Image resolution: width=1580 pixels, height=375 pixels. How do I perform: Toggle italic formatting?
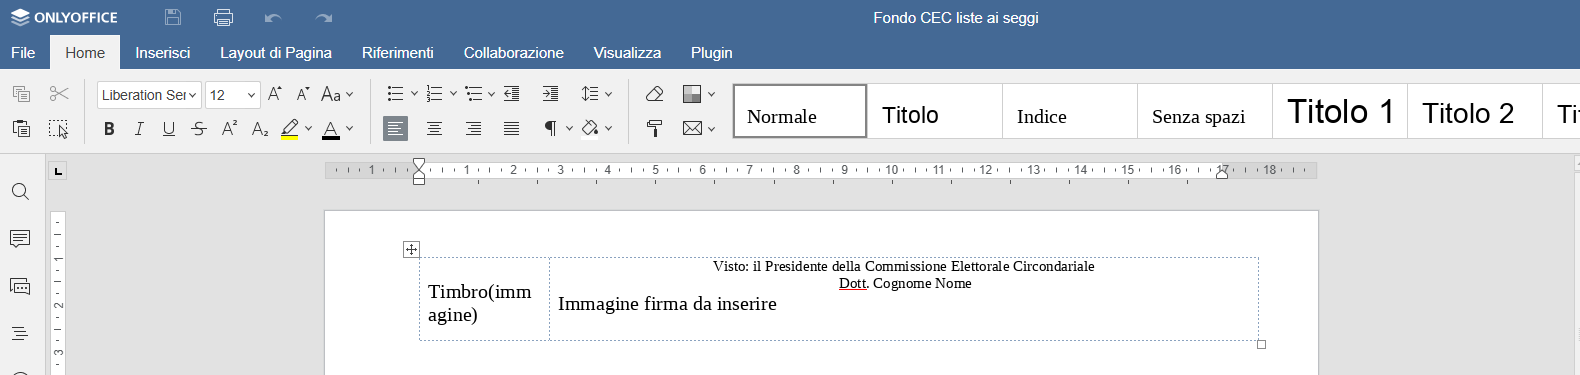[139, 128]
